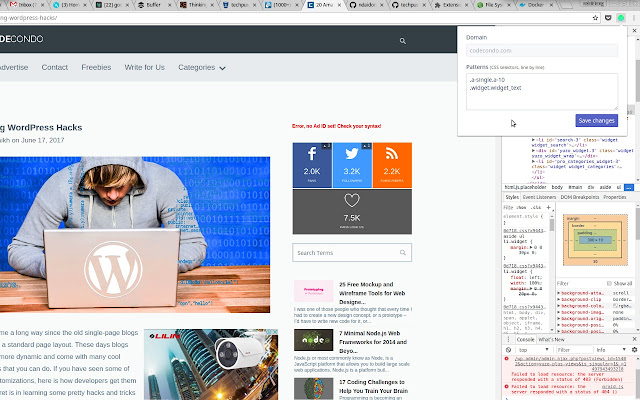640x400 pixels.
Task: Open the Contact nav link
Action: click(x=55, y=67)
